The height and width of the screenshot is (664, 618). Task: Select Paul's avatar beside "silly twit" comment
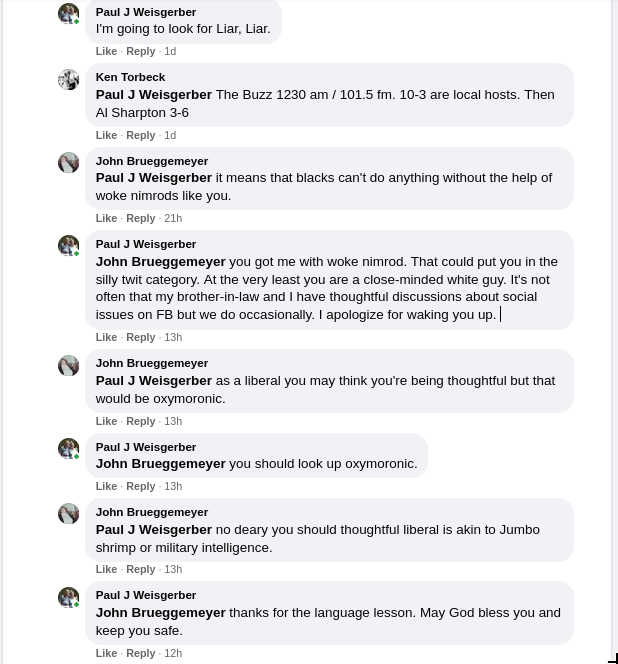pyautogui.click(x=68, y=245)
